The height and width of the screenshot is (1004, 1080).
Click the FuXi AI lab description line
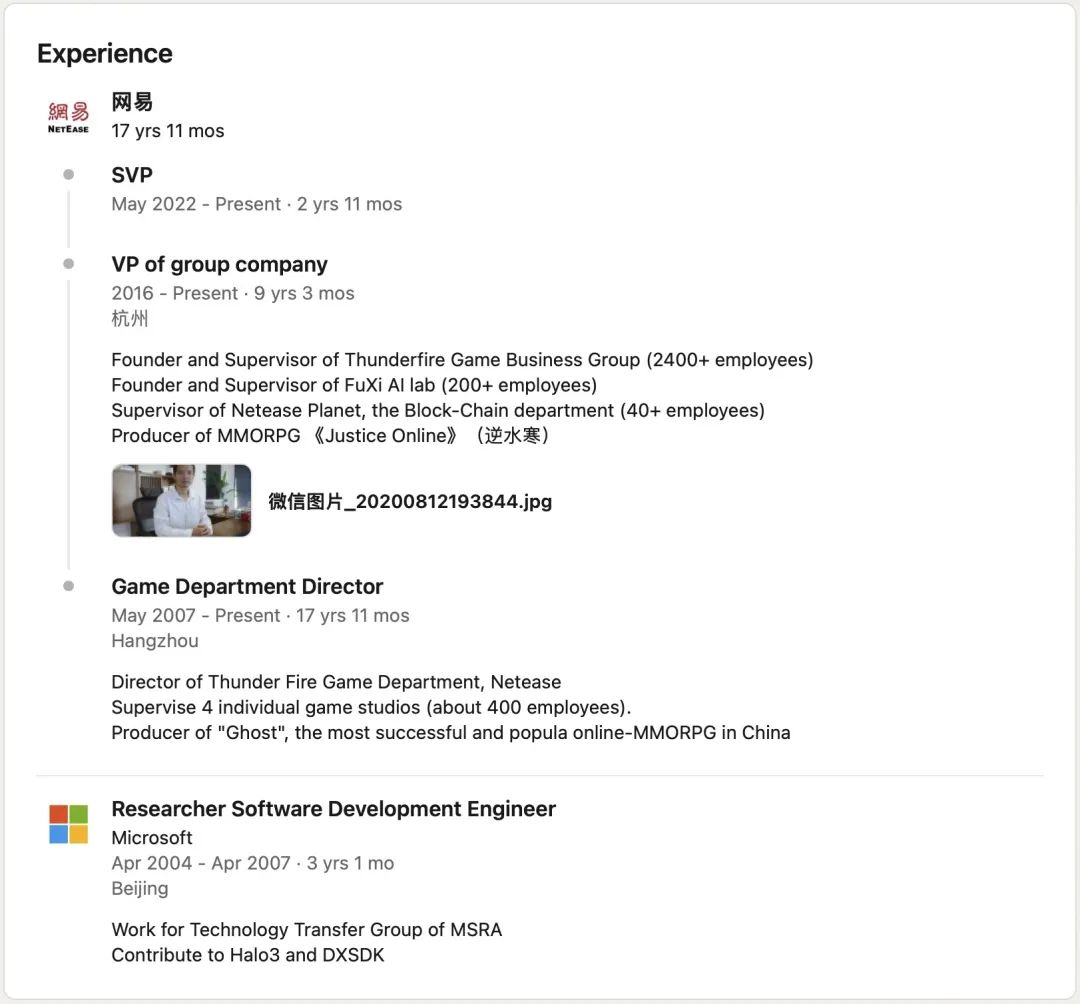coord(354,385)
